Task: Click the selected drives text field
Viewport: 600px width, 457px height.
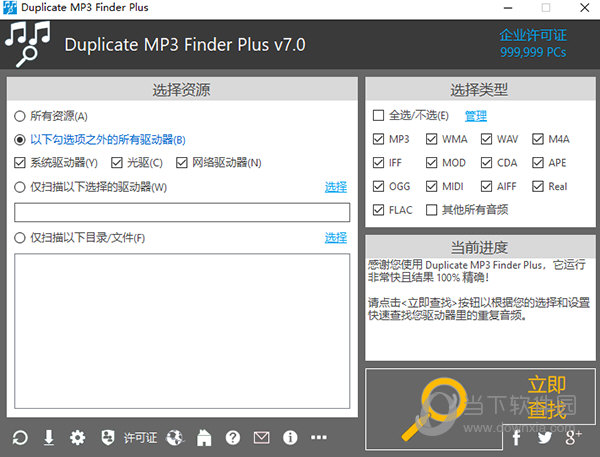Action: (x=182, y=212)
